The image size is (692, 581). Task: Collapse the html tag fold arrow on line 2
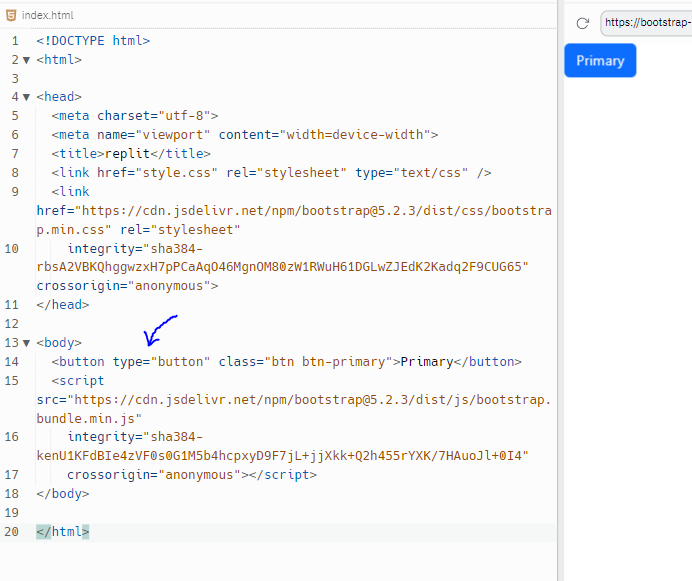coord(26,60)
